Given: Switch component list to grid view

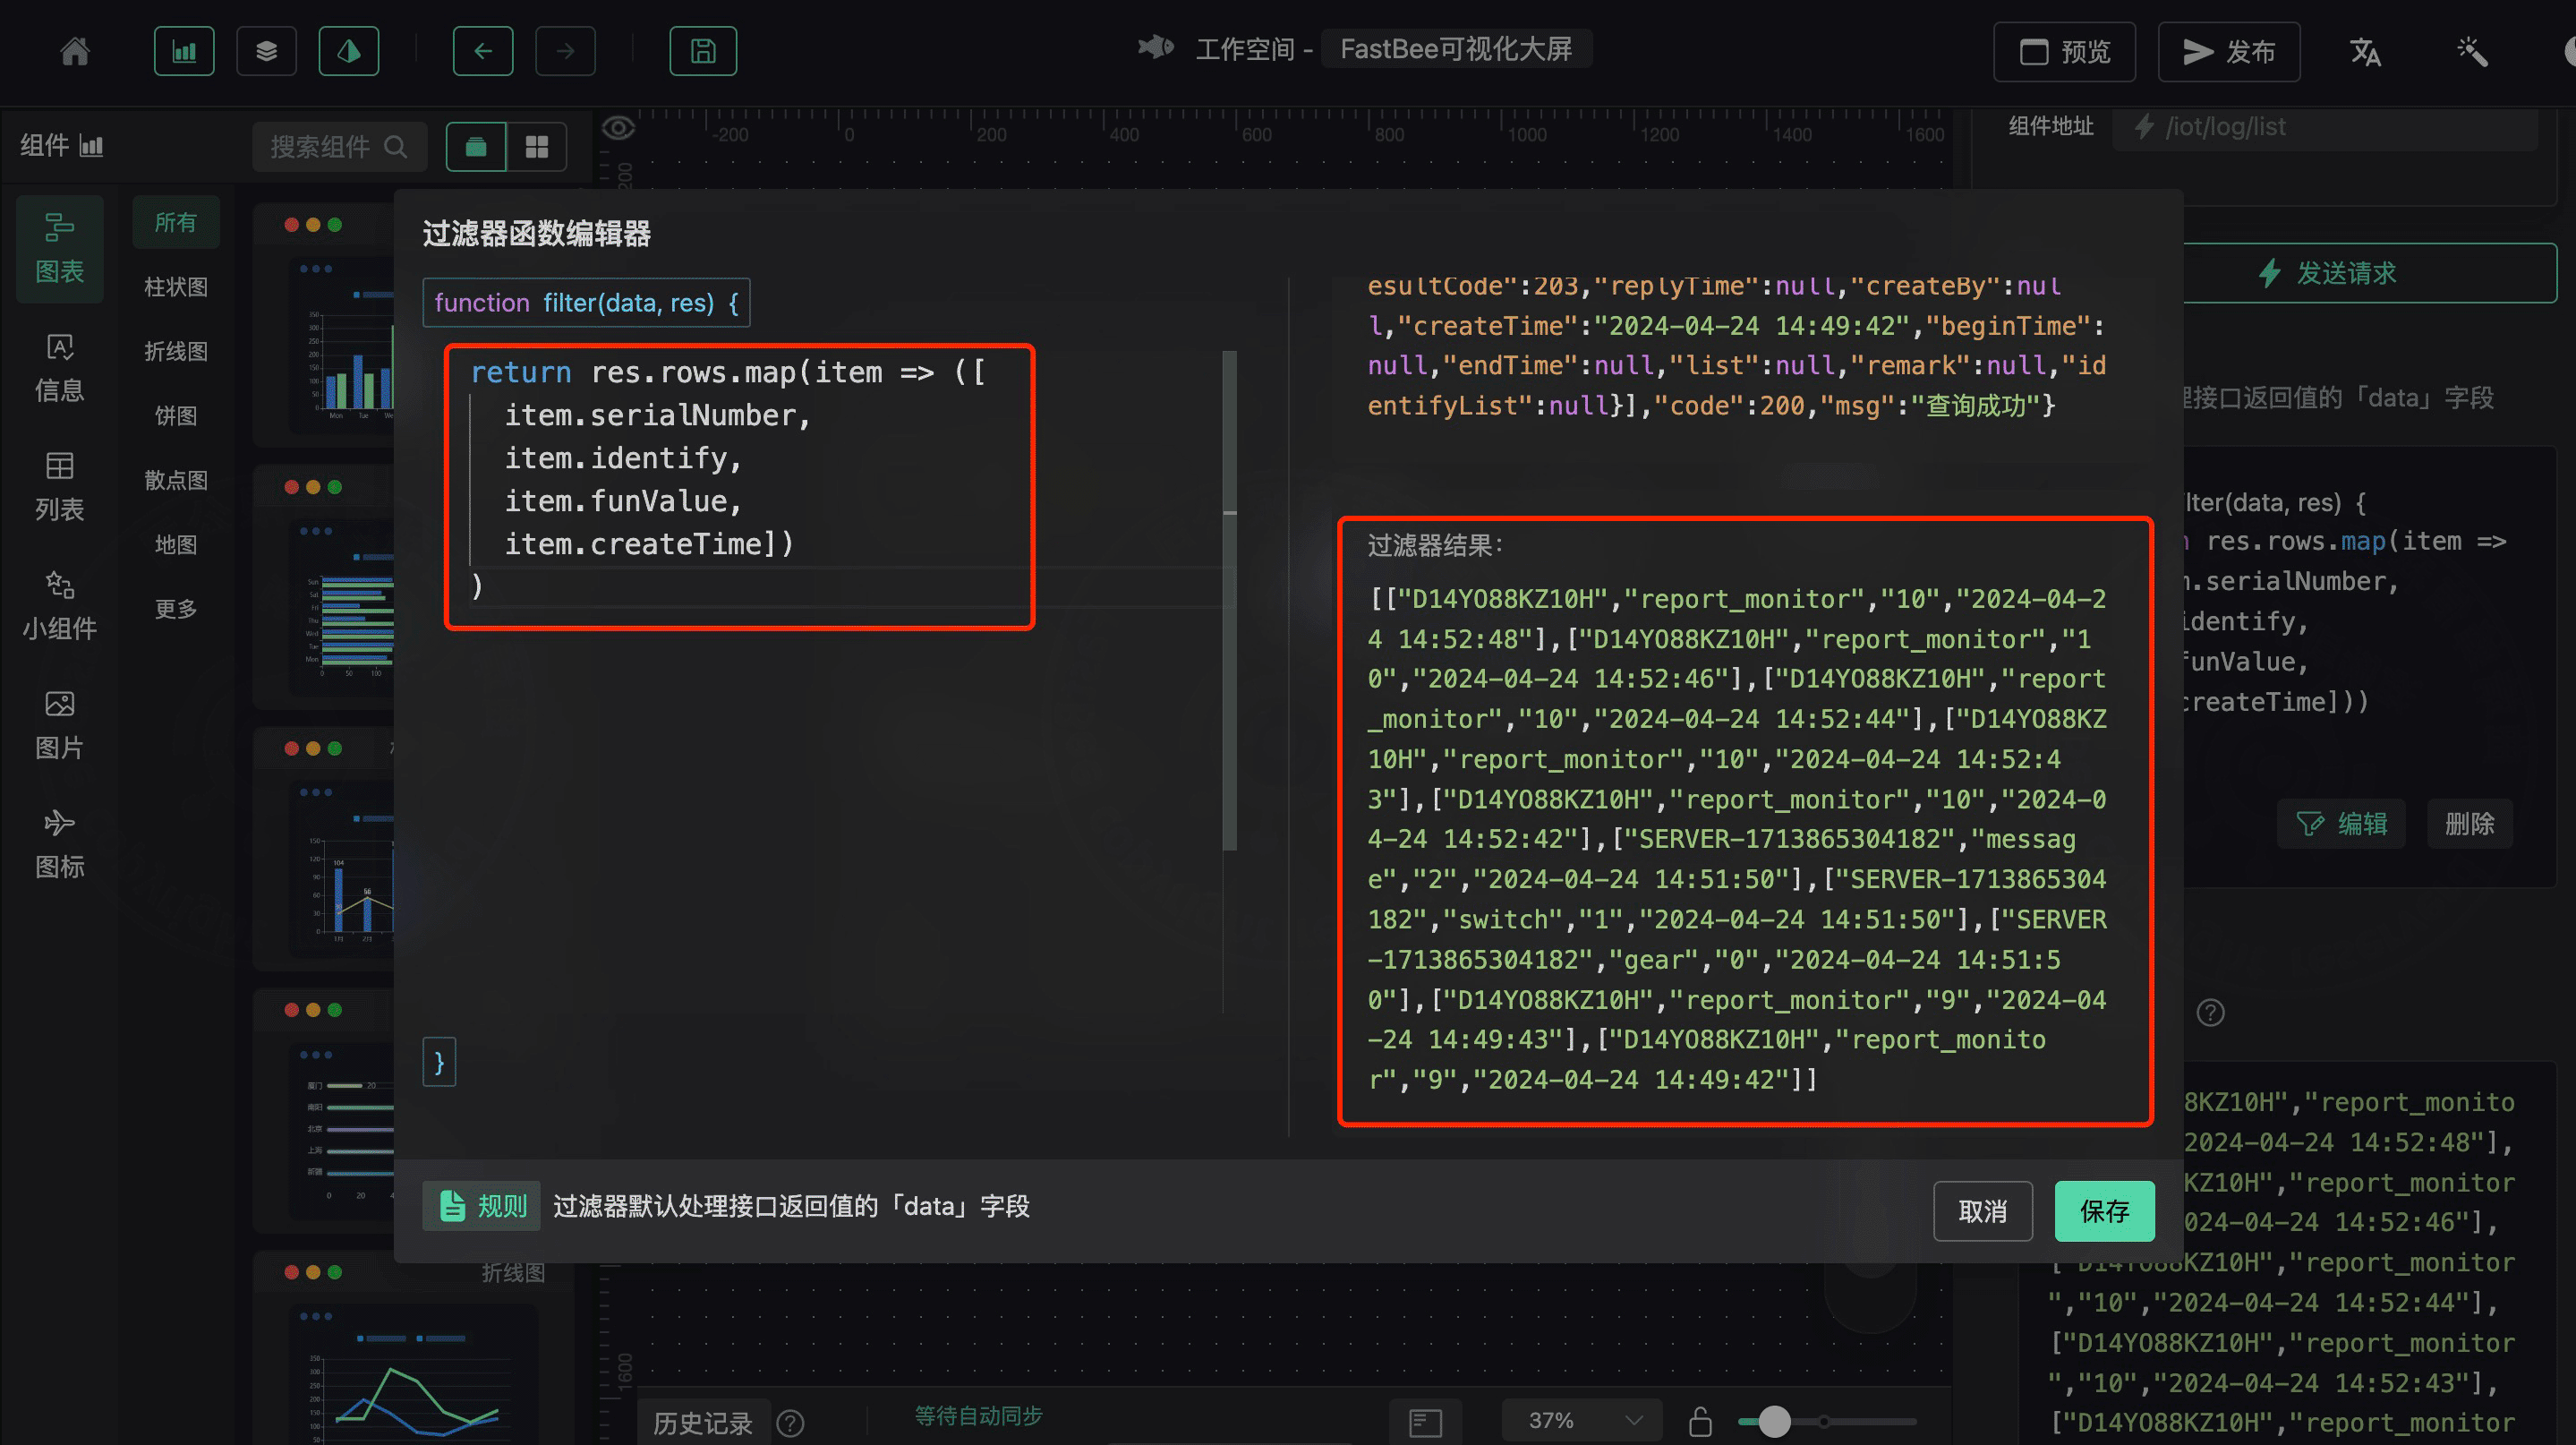Looking at the screenshot, I should [537, 147].
